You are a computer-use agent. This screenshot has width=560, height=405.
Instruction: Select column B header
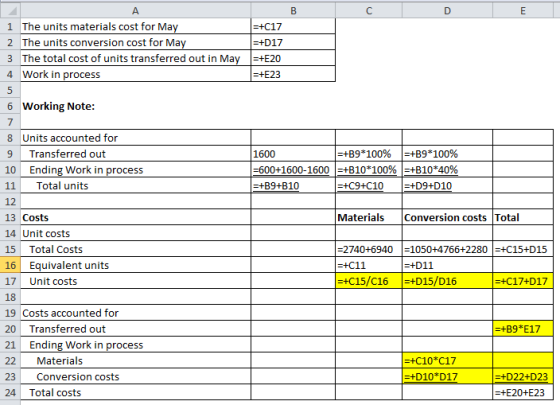(x=293, y=11)
